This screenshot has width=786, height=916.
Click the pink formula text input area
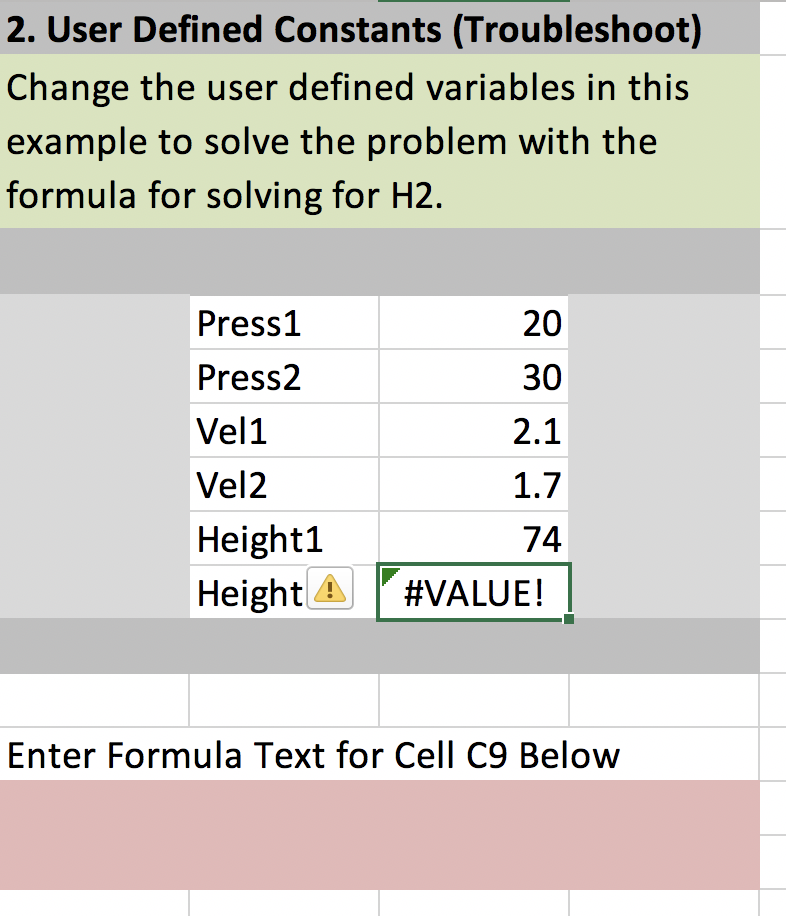click(x=380, y=835)
